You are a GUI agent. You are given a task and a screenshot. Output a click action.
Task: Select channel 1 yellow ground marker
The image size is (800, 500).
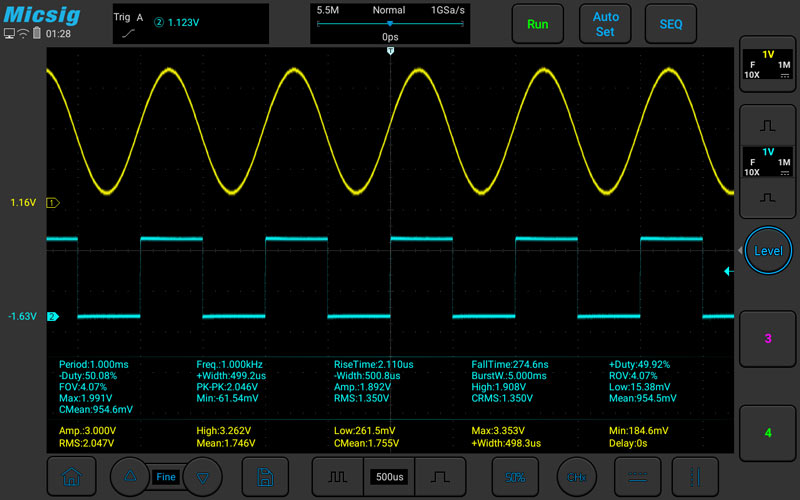(x=53, y=203)
